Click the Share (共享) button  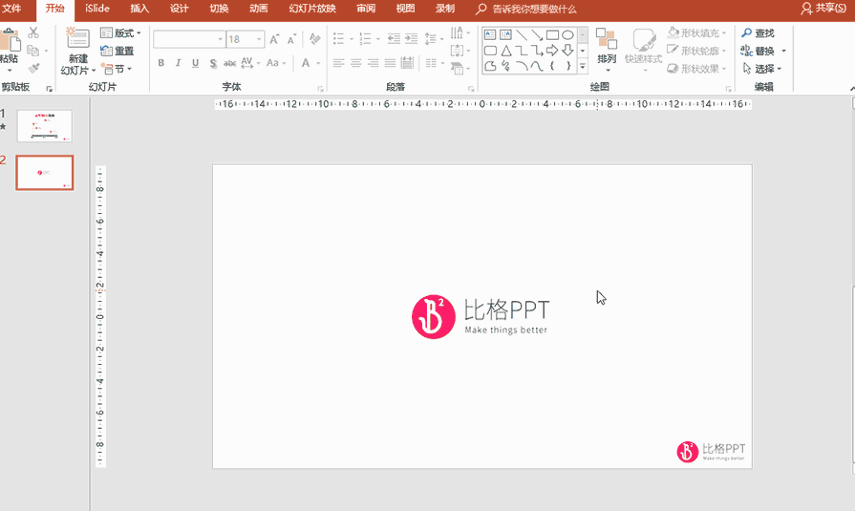(x=825, y=8)
